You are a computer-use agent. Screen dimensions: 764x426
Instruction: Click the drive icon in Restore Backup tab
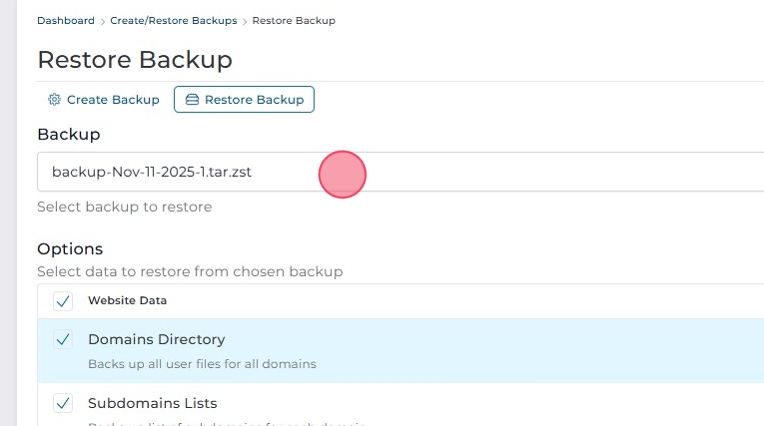coord(192,100)
